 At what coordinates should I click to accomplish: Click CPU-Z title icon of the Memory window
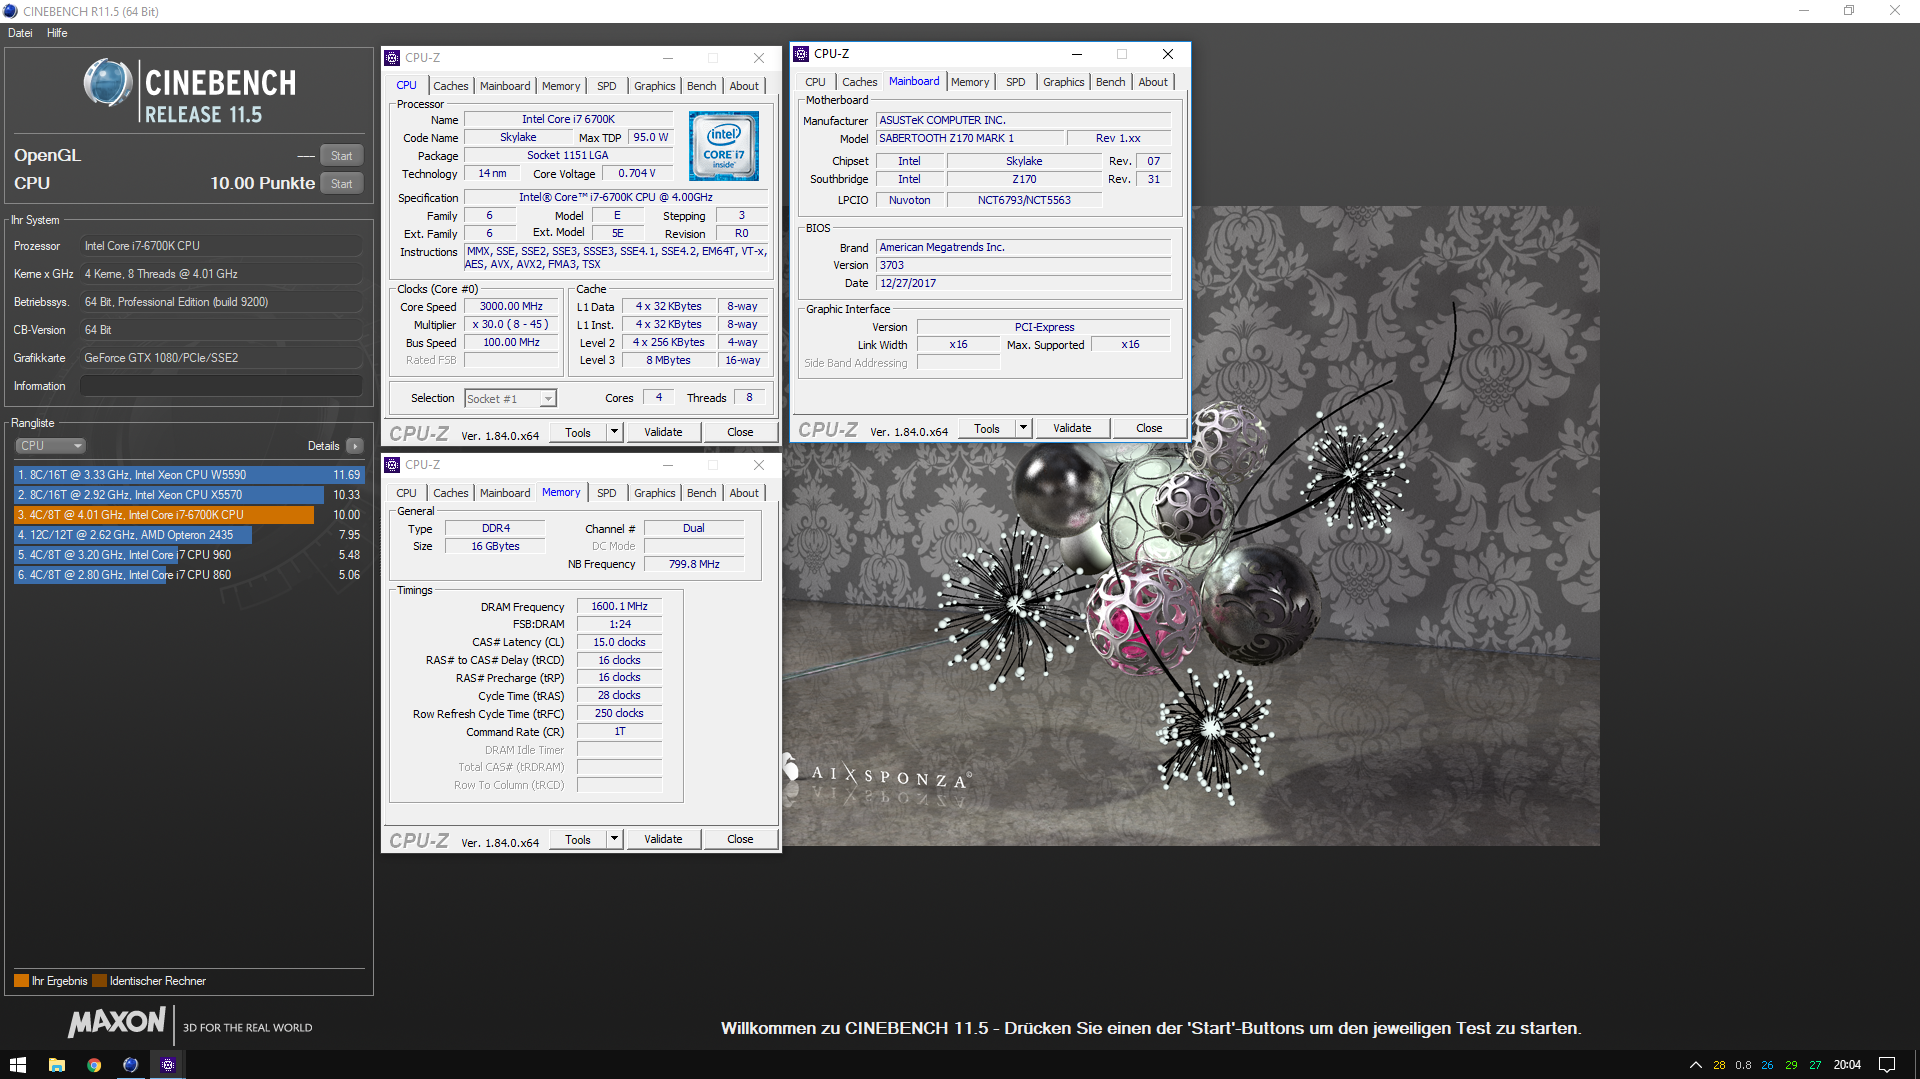(392, 465)
